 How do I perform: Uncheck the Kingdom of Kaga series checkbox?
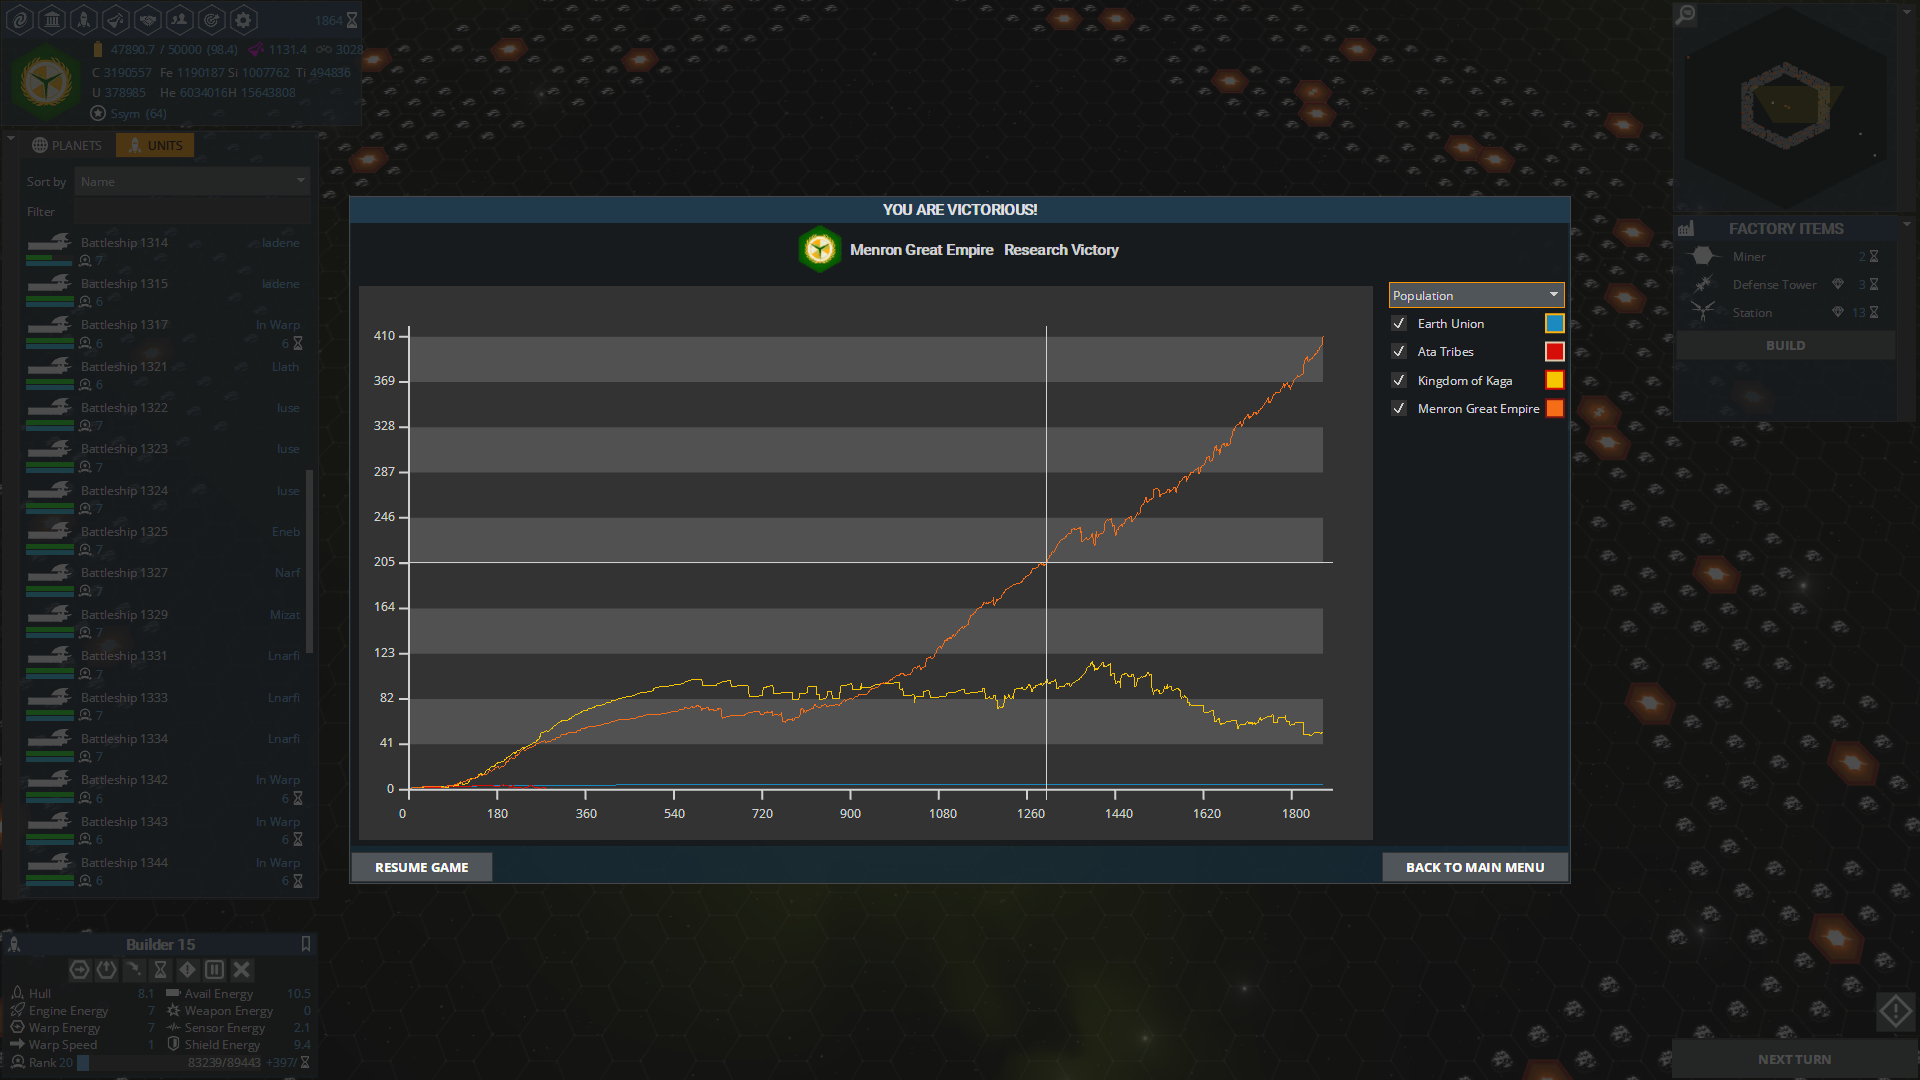pyautogui.click(x=1399, y=381)
